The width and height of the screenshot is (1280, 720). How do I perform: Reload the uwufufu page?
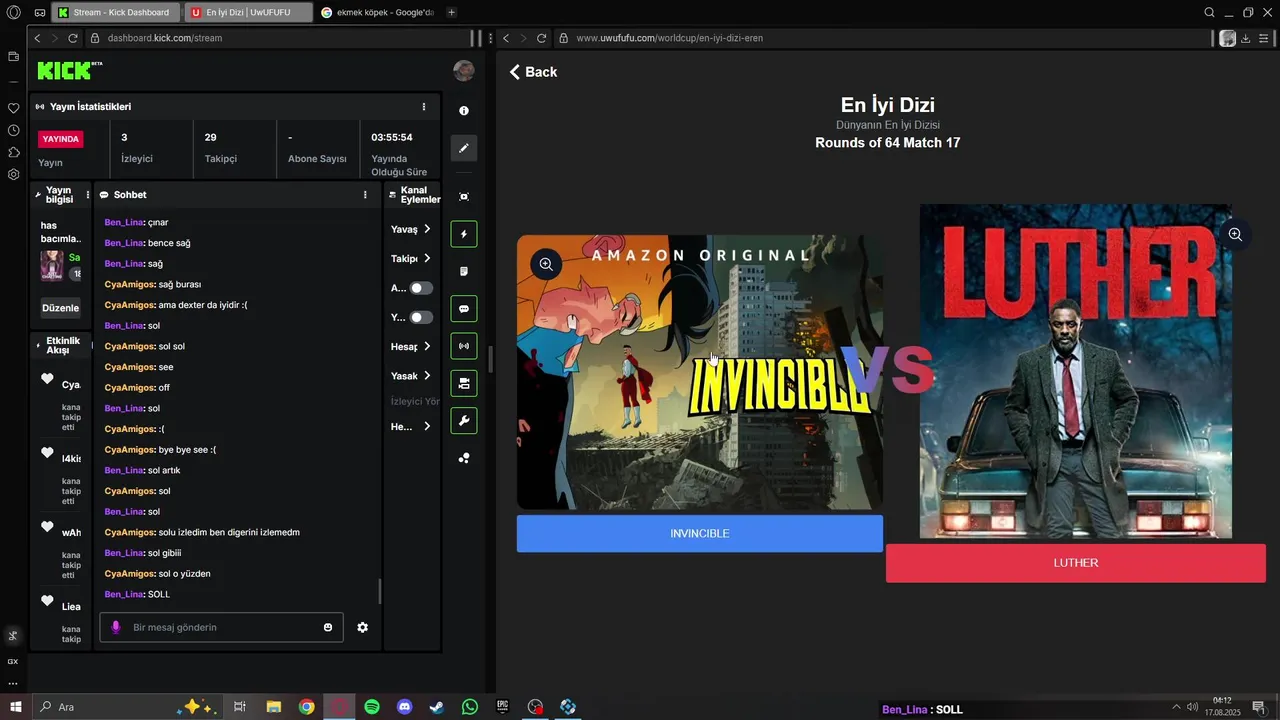click(542, 38)
